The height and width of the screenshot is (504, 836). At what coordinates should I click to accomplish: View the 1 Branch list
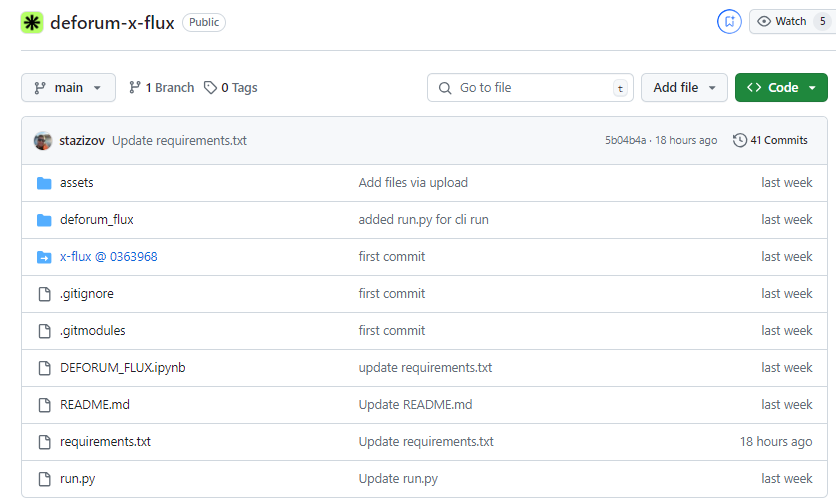[x=161, y=88]
